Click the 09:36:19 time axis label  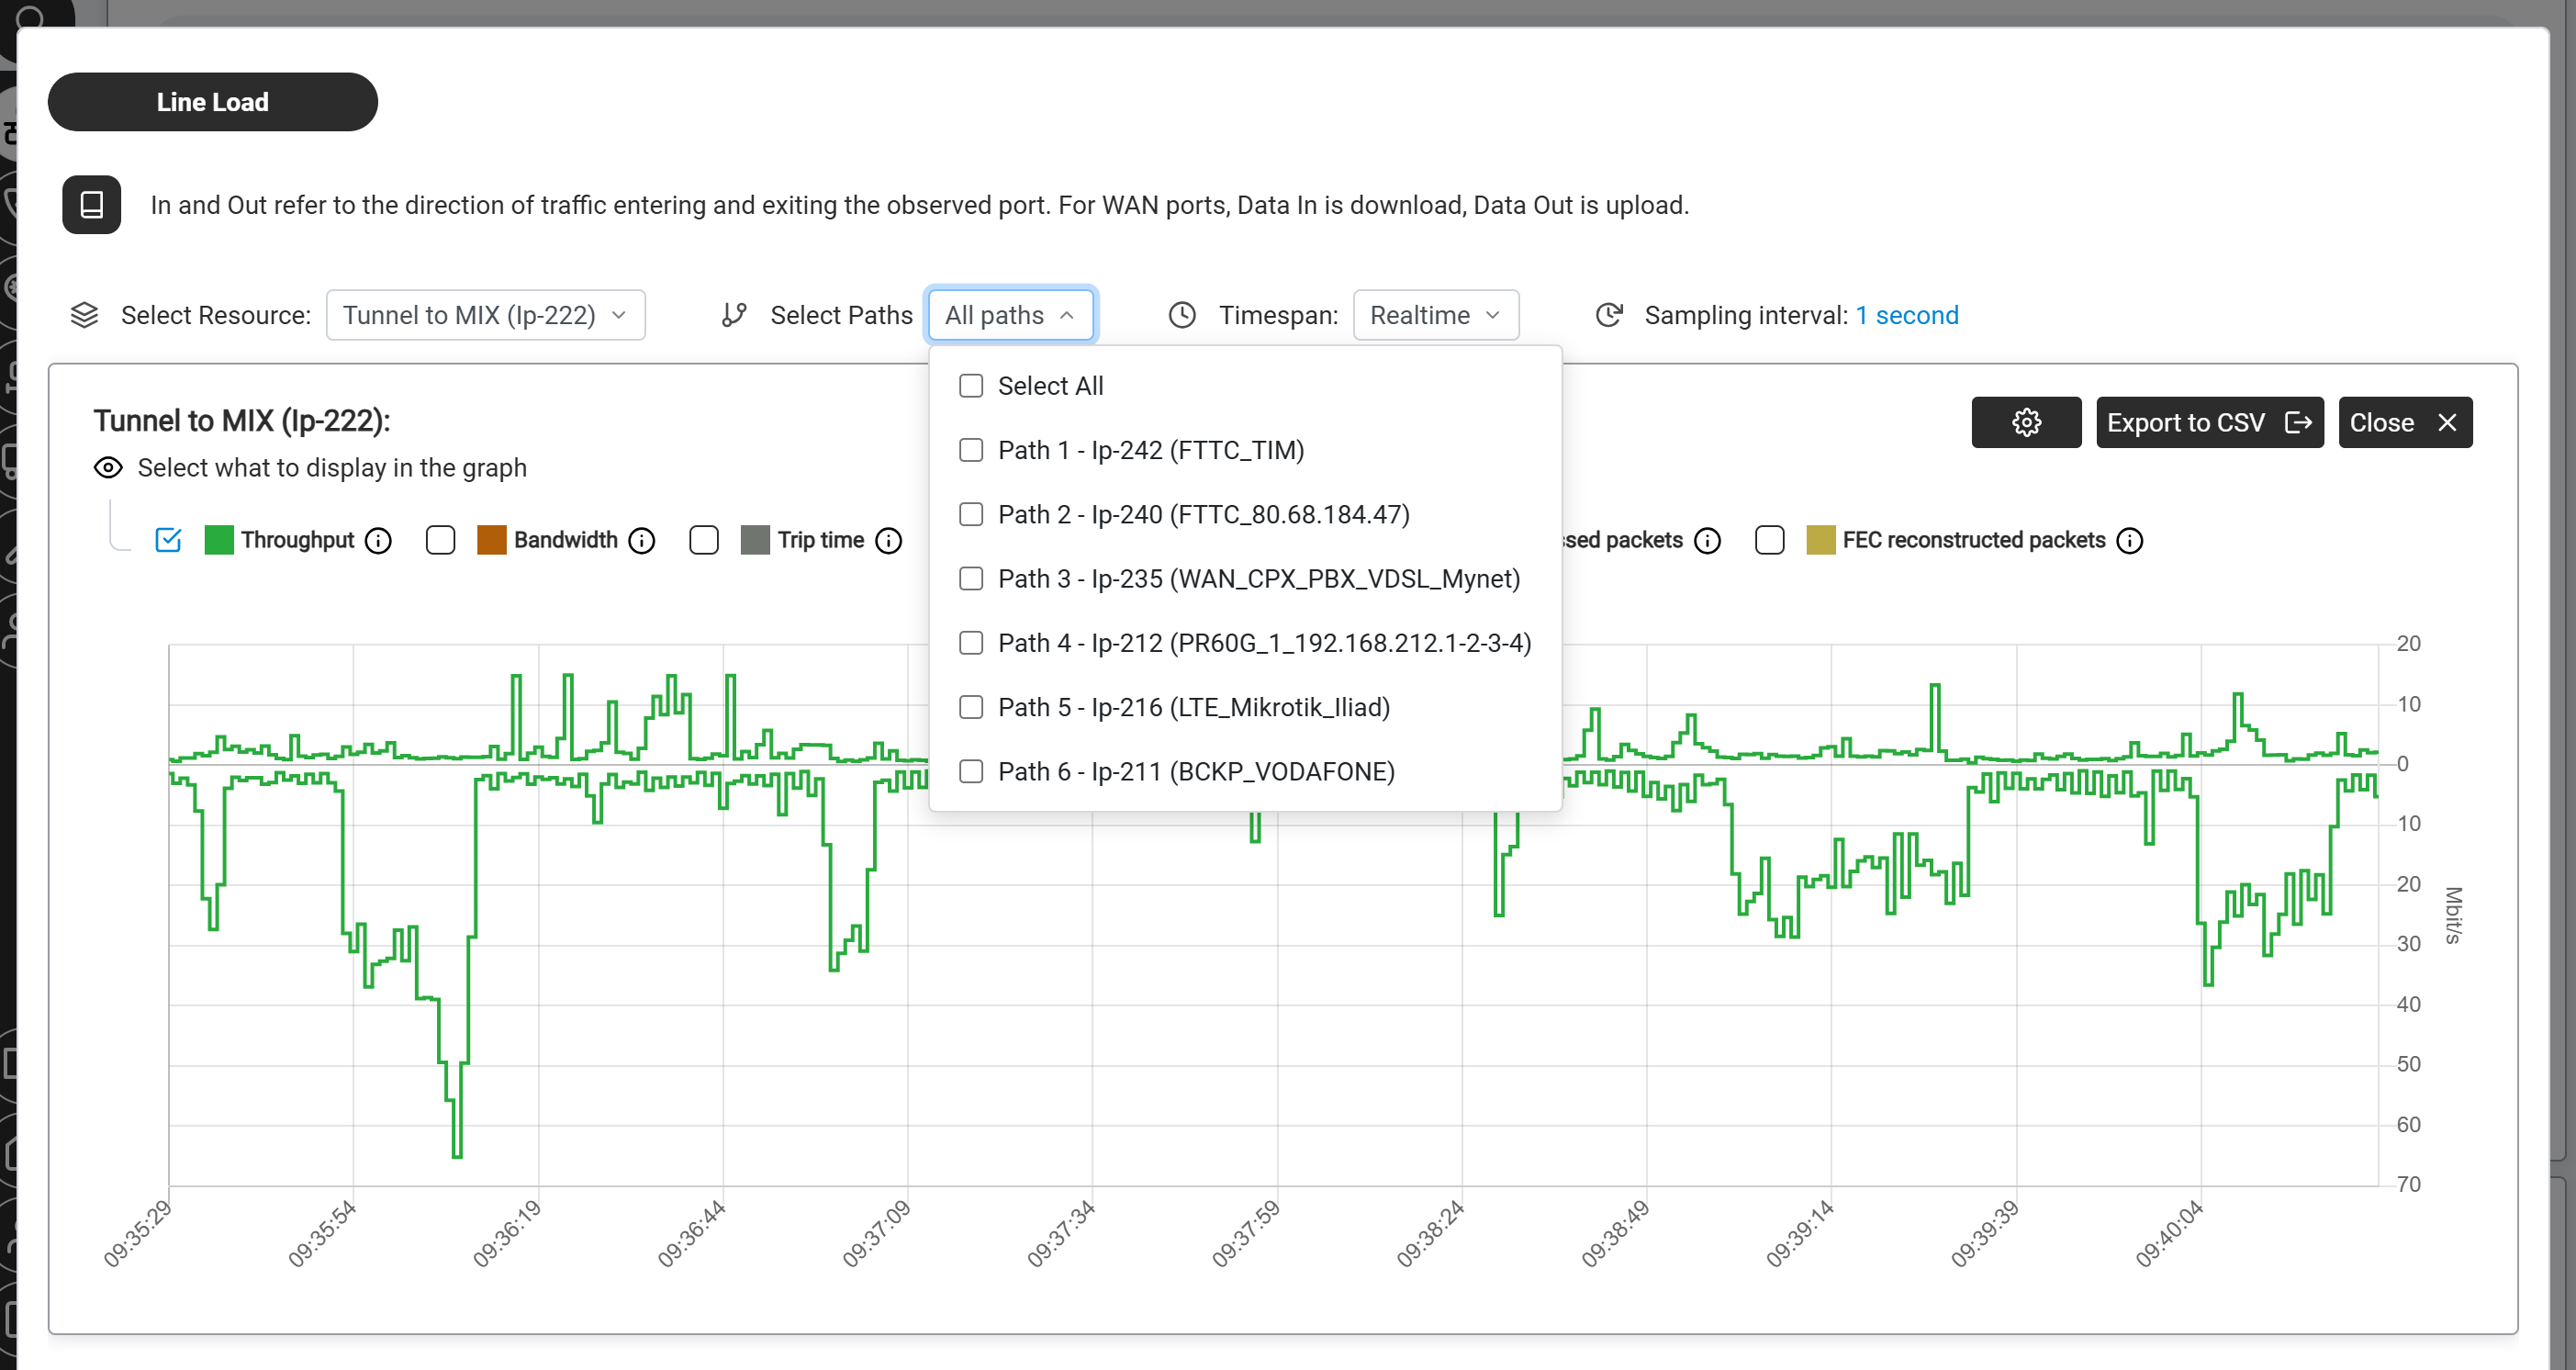click(507, 1233)
